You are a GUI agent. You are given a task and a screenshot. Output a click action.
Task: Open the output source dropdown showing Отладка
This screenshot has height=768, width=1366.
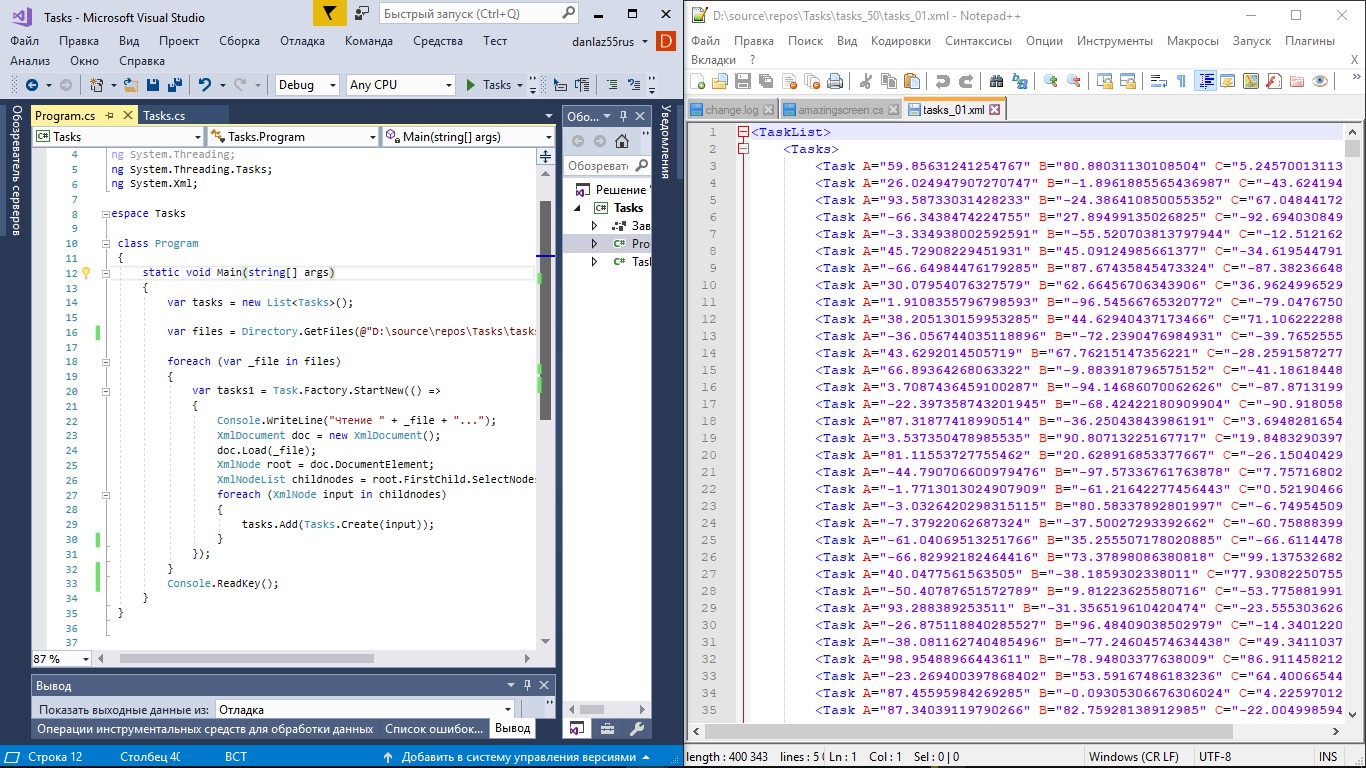pos(364,709)
